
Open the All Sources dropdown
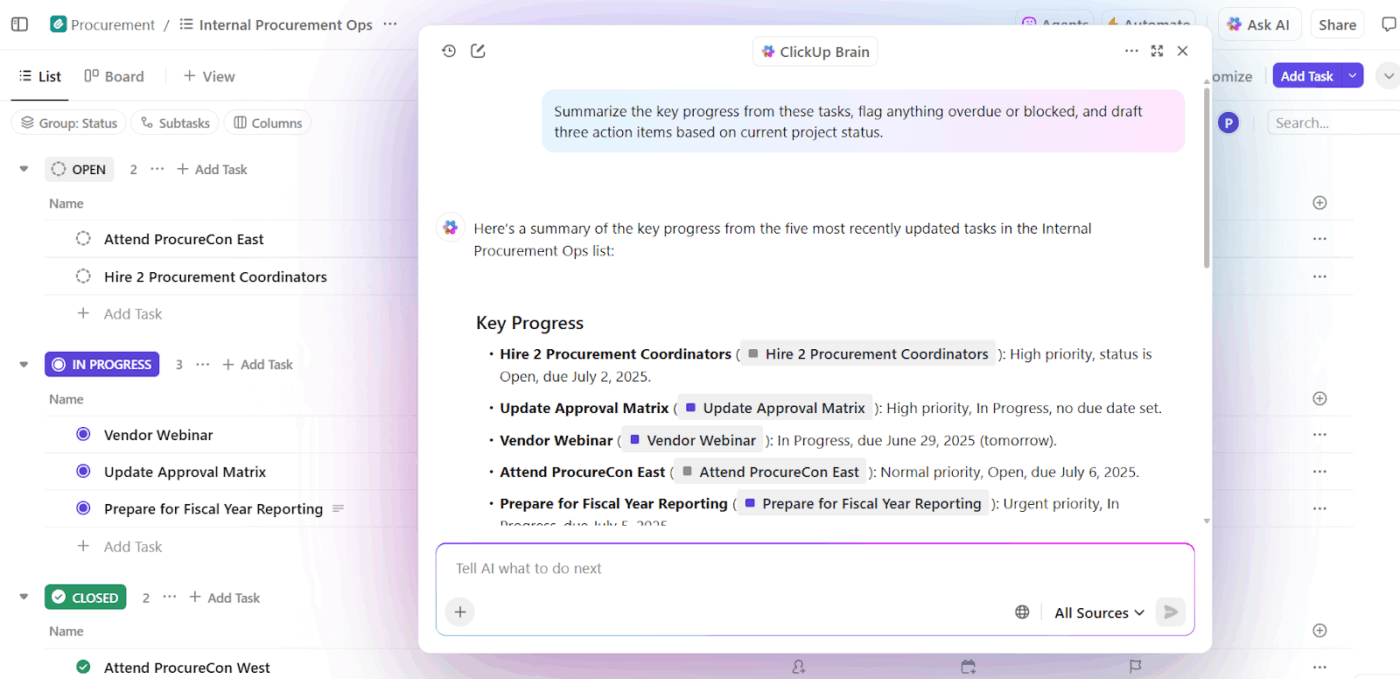coord(1097,612)
